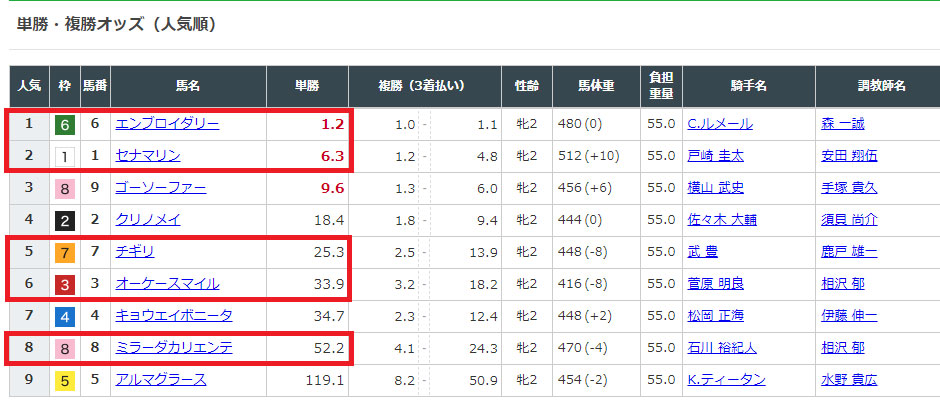This screenshot has width=940, height=410.
Task: Open trainer 森 一誠 page
Action: (842, 124)
